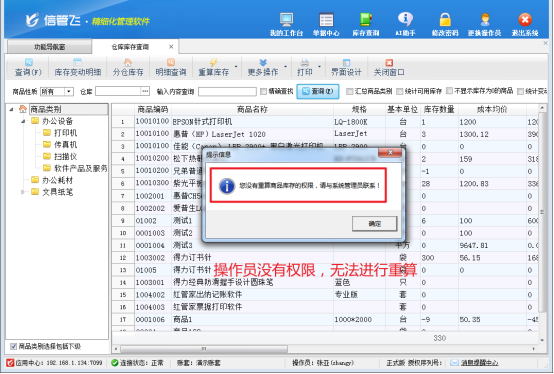Toggle the 汇总商品类别 checkbox
The width and height of the screenshot is (554, 374).
coord(349,91)
